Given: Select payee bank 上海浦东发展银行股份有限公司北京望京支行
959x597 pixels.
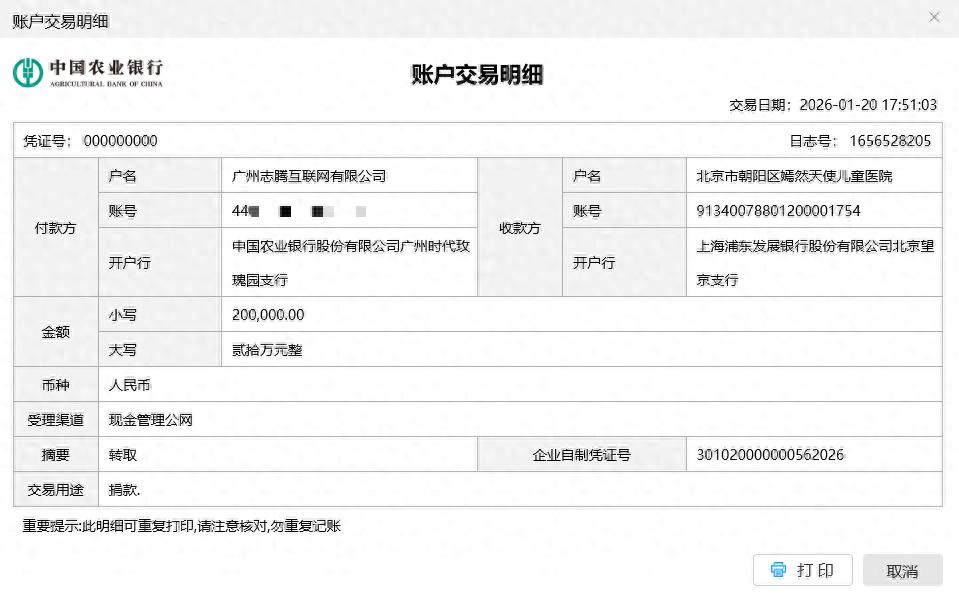Looking at the screenshot, I should 815,263.
